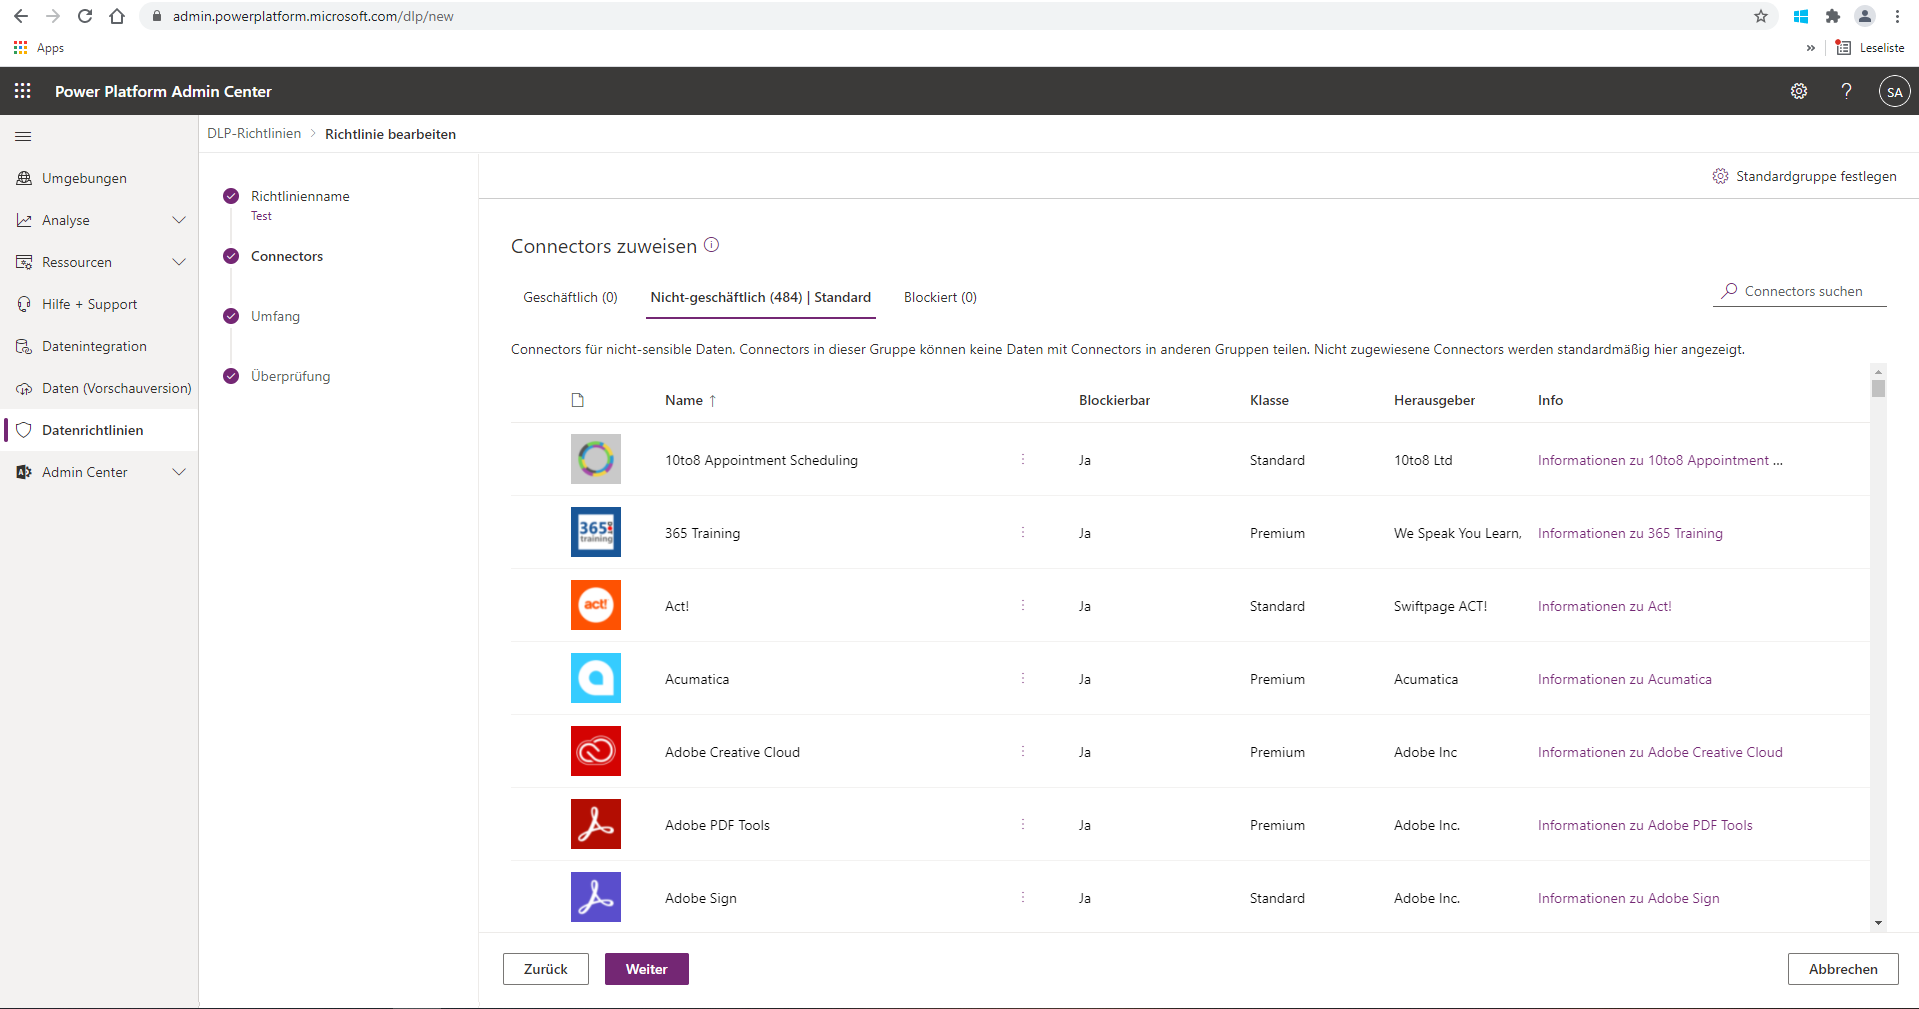Open the Leseliste reading list
Screen dimensions: 1919x1009
coord(1870,48)
